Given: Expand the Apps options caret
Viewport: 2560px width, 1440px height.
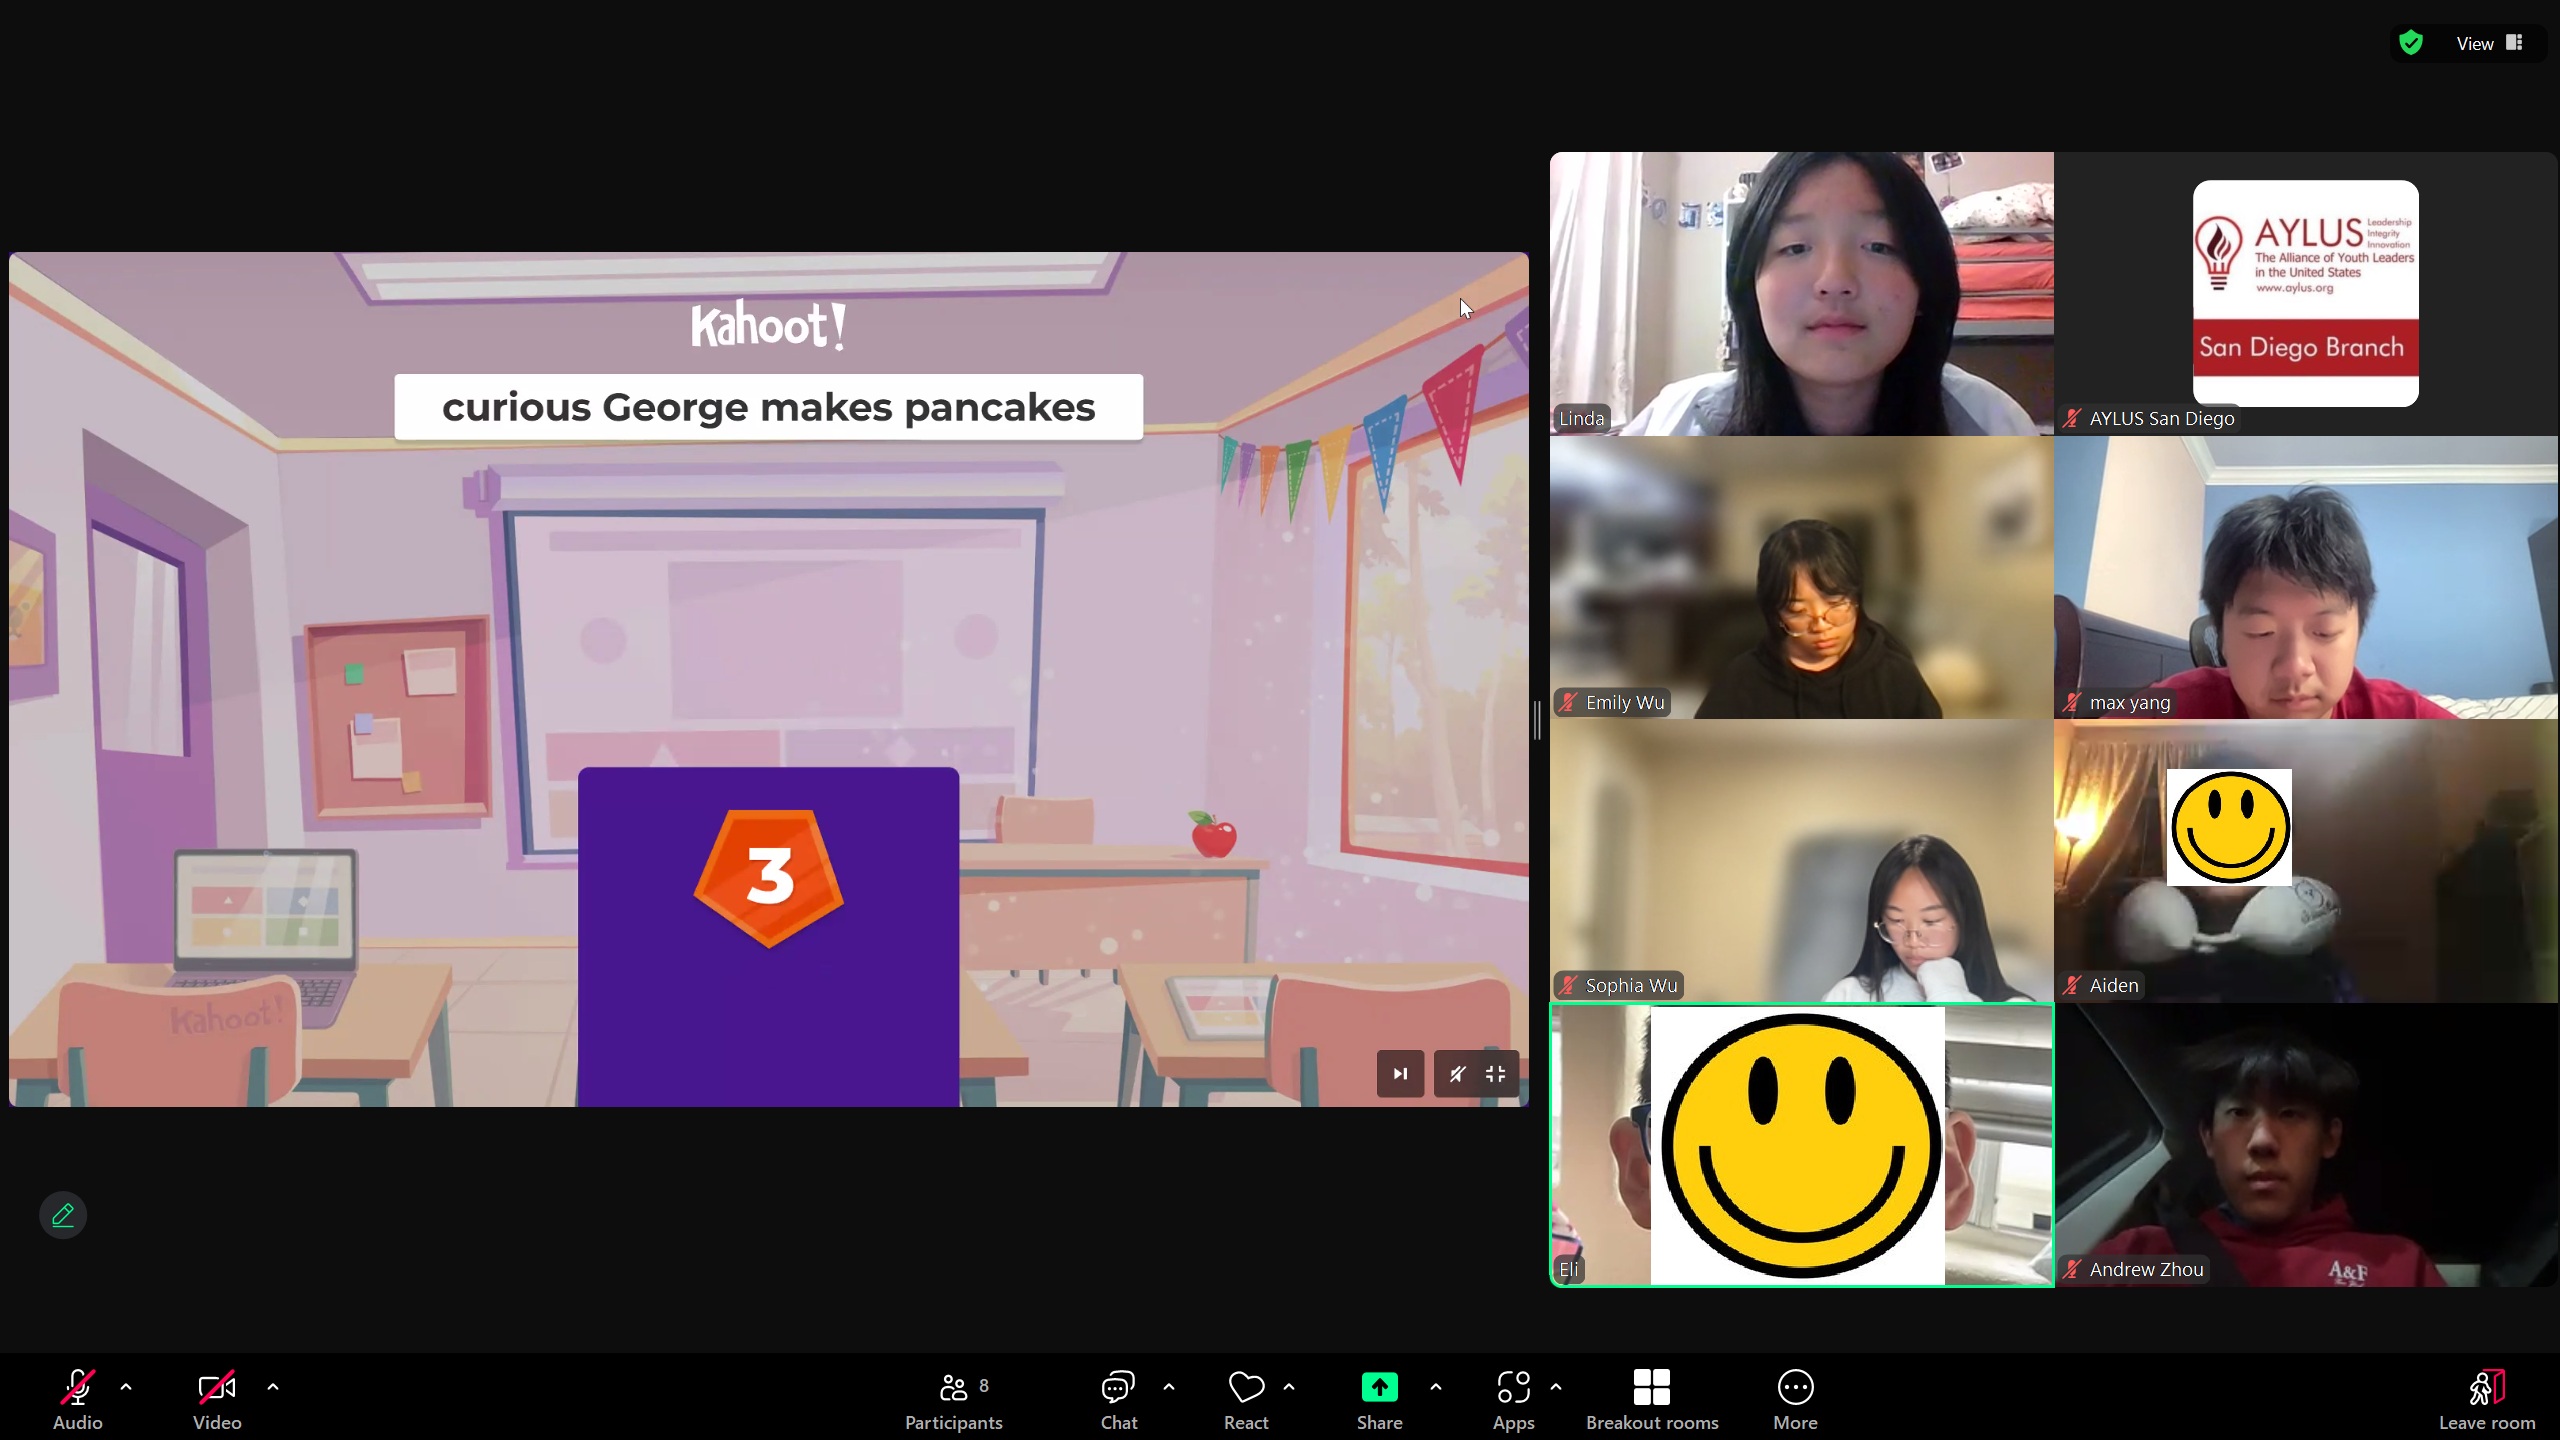Looking at the screenshot, I should 1556,1387.
